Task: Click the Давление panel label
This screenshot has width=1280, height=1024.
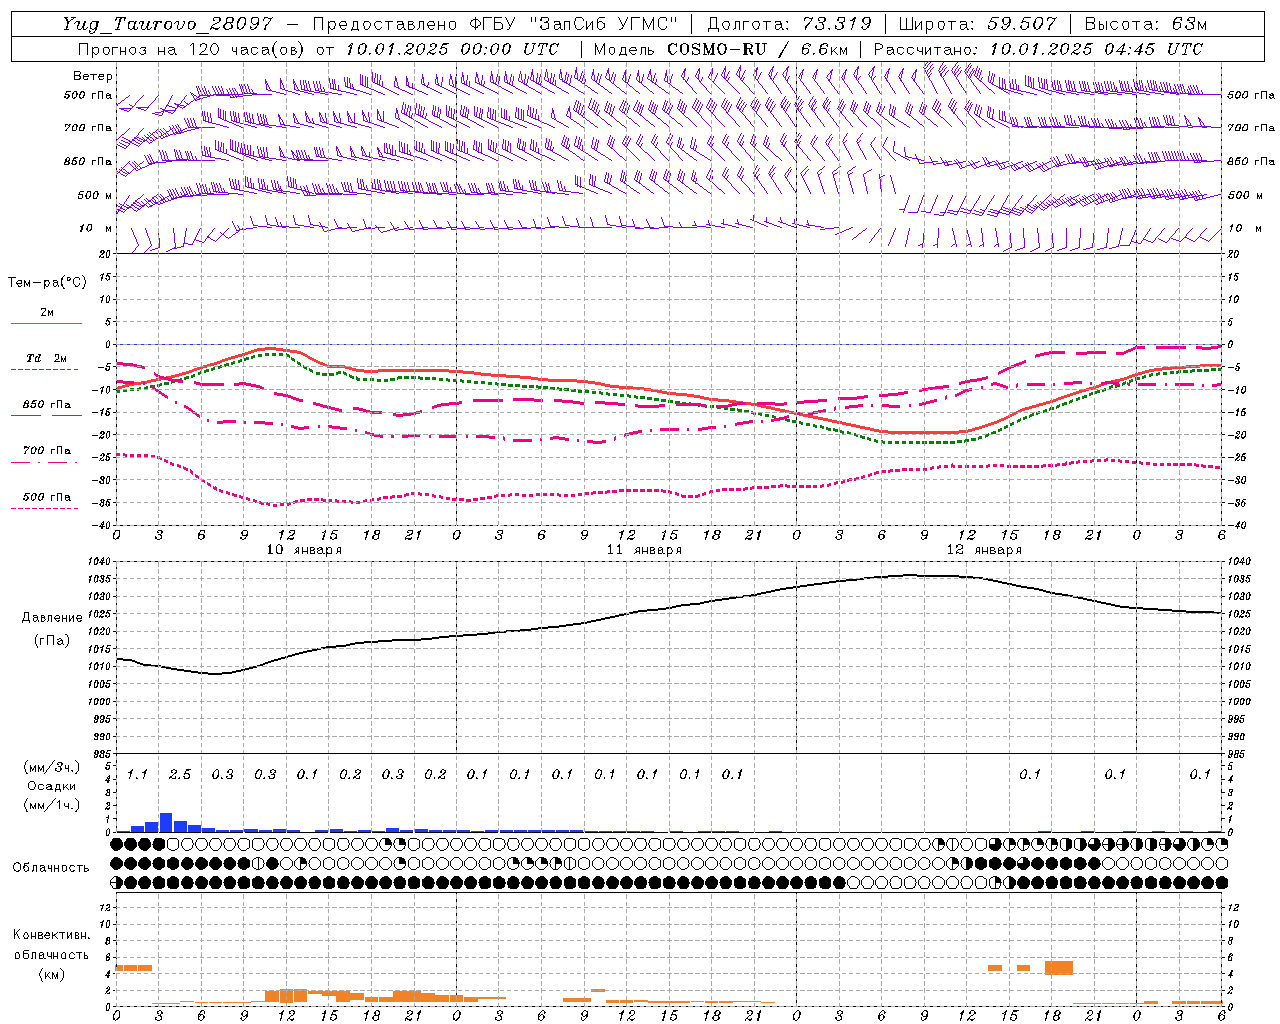Action: click(52, 618)
